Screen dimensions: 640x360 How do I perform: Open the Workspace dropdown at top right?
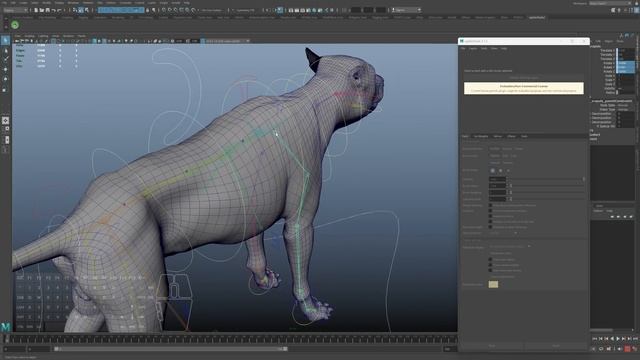coord(610,3)
